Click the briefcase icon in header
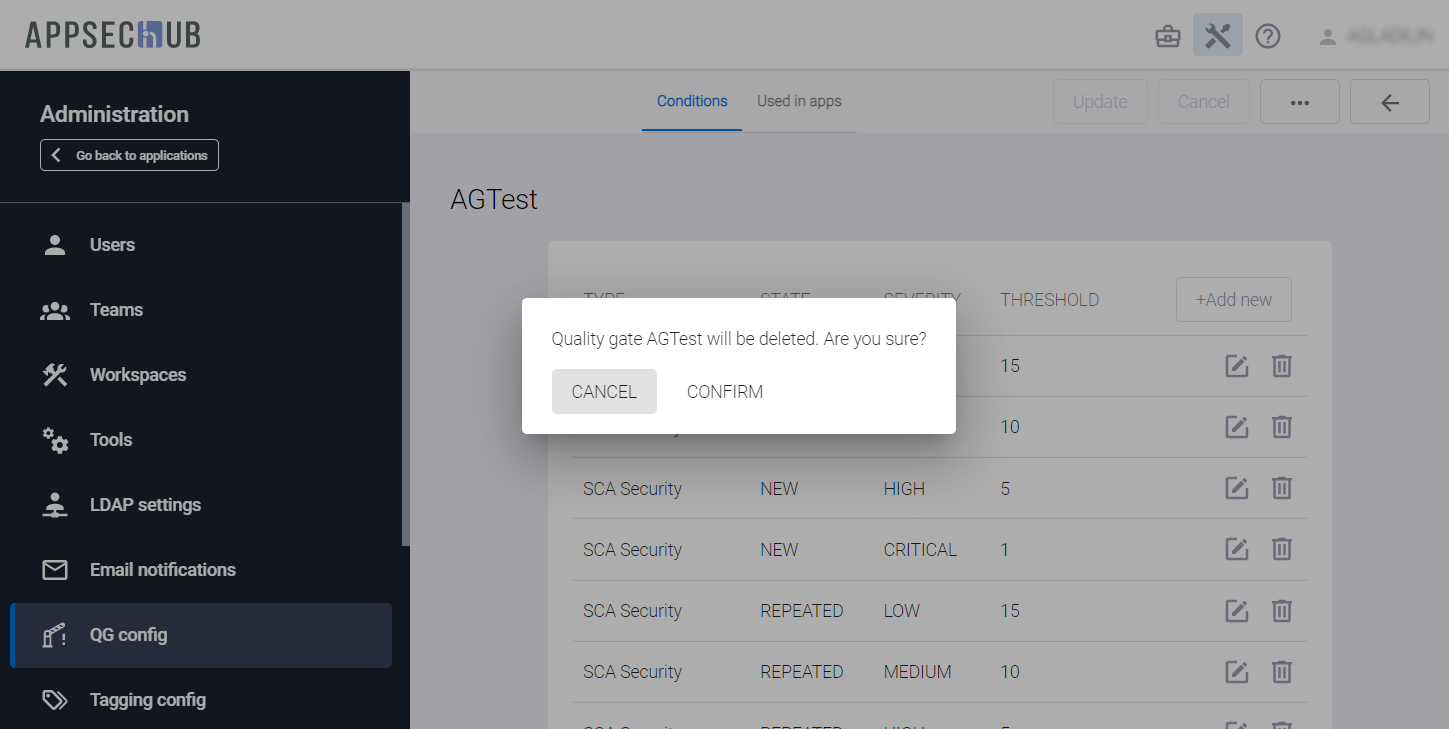 coord(1167,37)
